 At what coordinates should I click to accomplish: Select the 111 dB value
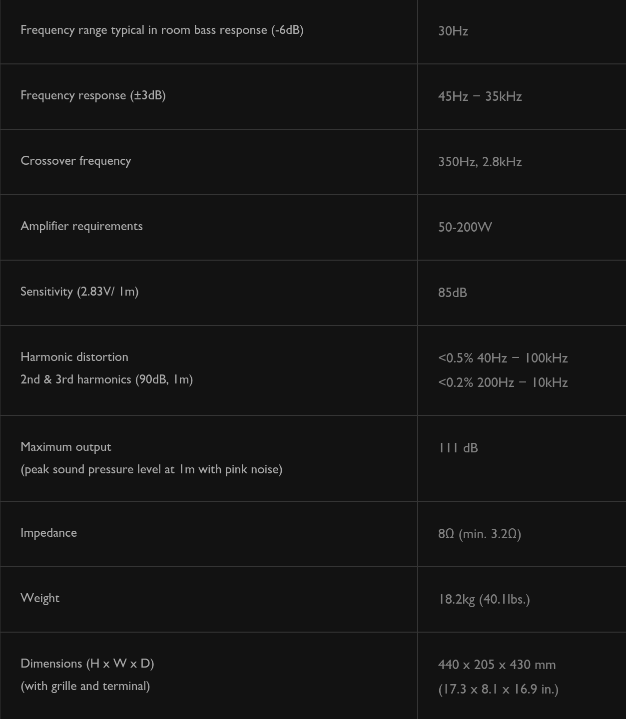(x=458, y=448)
